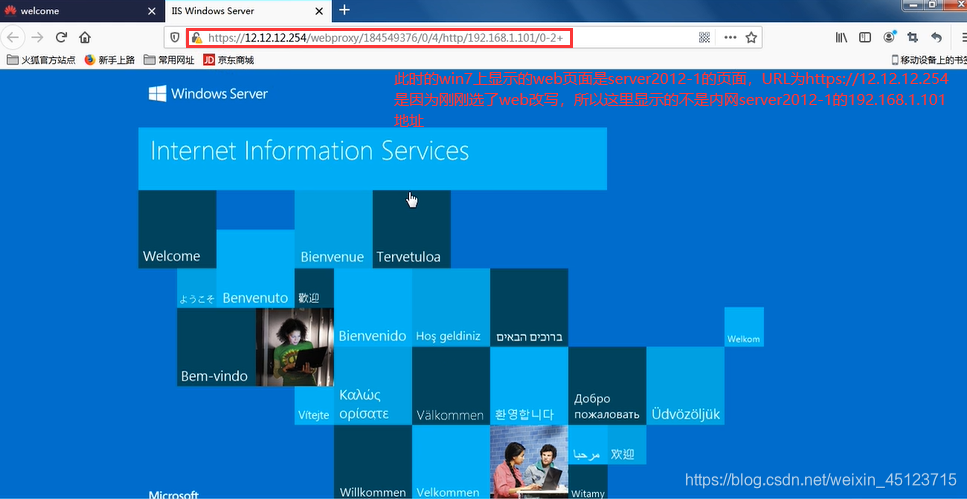
Task: Click the Bem-vindo tile
Action: tap(216, 347)
